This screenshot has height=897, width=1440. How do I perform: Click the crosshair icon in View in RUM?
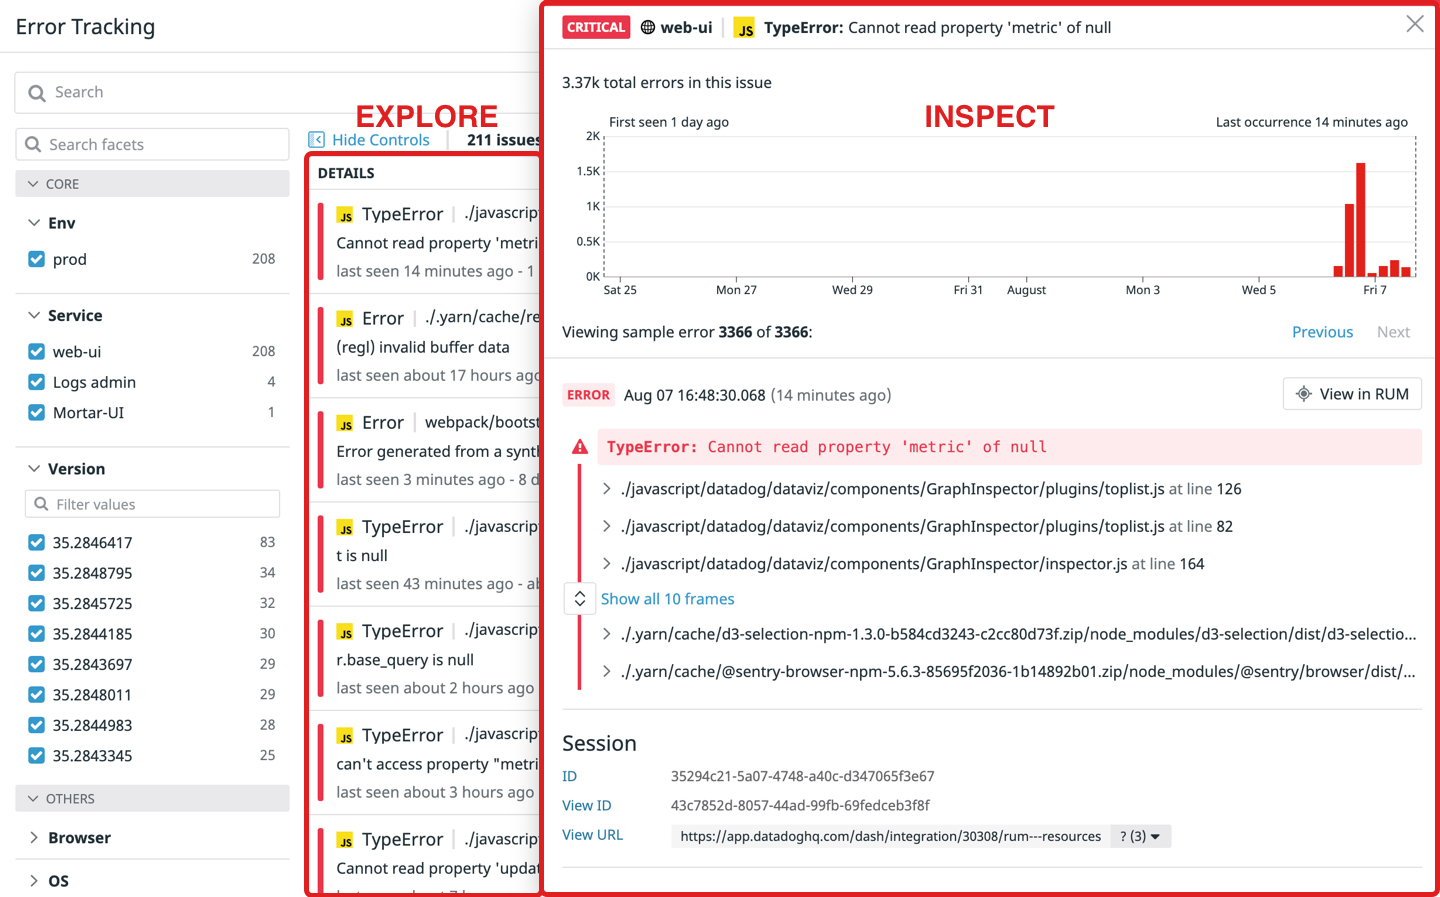coord(1303,394)
